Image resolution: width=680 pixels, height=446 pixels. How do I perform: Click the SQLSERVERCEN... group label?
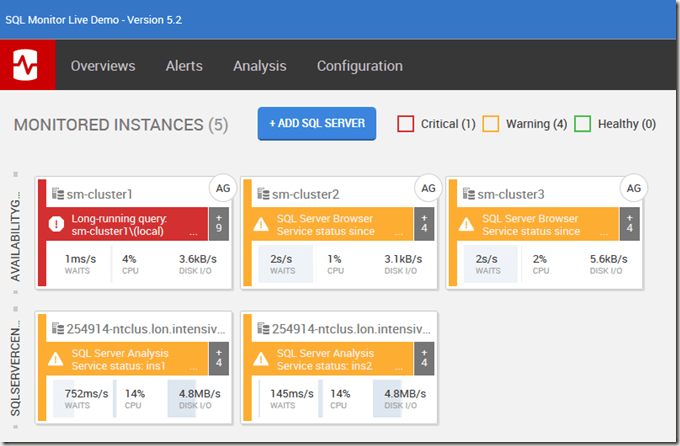(x=15, y=368)
